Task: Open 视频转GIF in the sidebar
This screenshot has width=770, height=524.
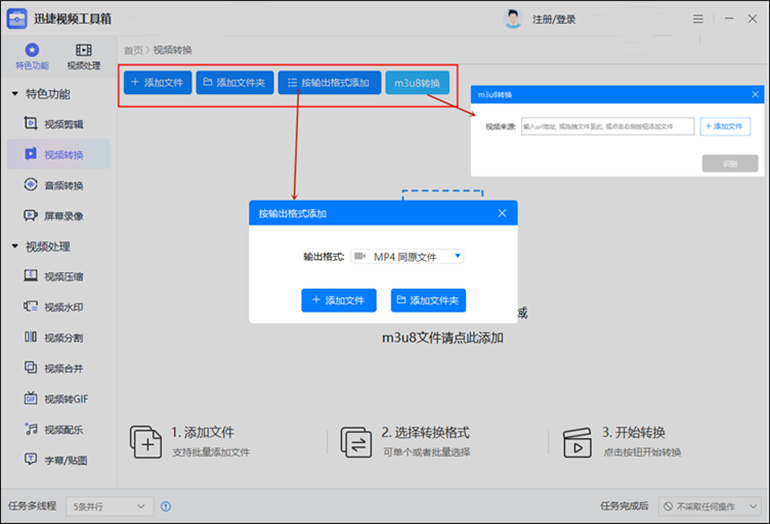Action: (x=58, y=399)
